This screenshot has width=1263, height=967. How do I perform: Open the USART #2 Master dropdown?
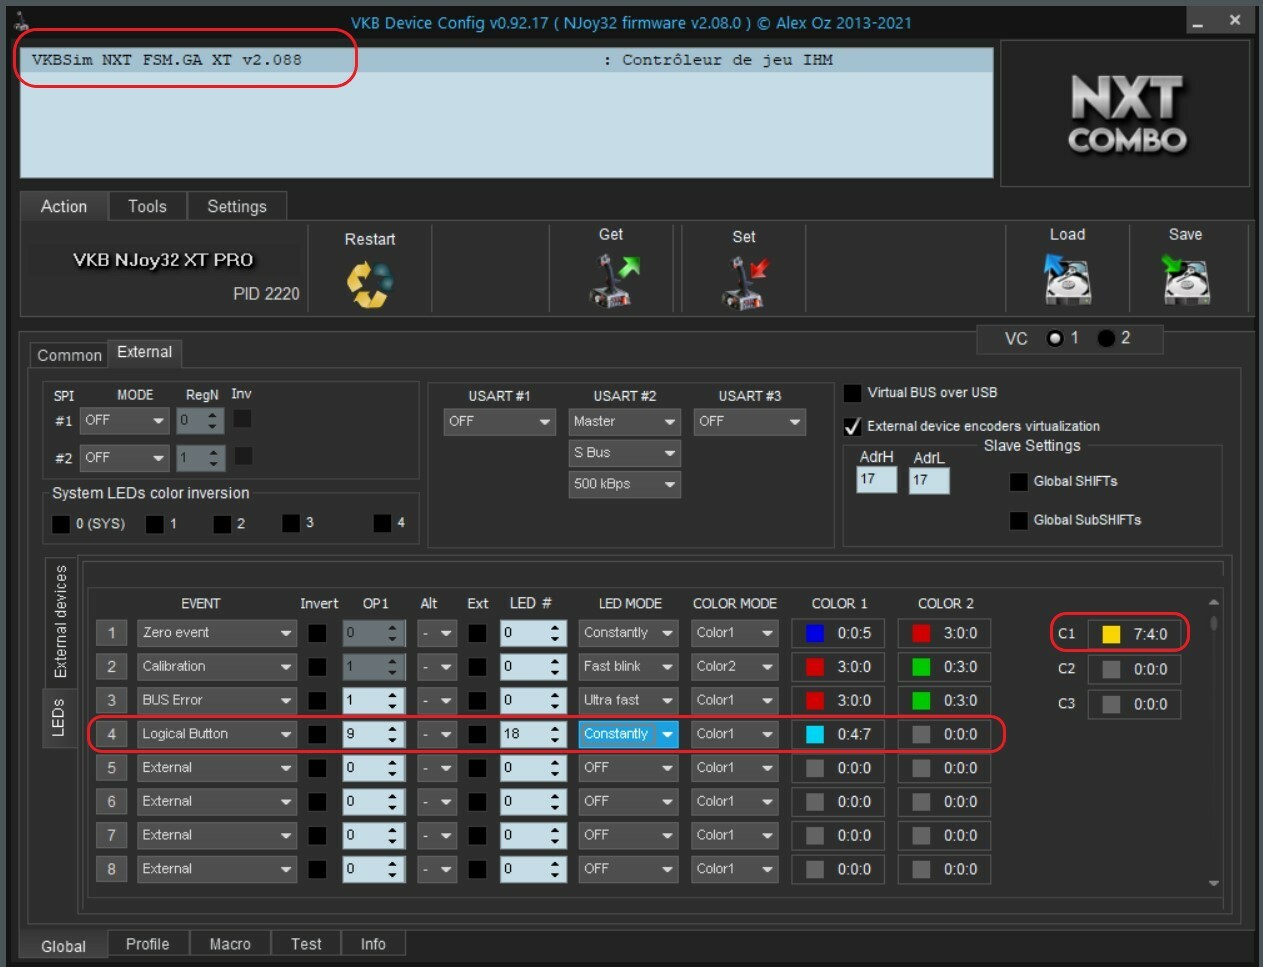[624, 422]
